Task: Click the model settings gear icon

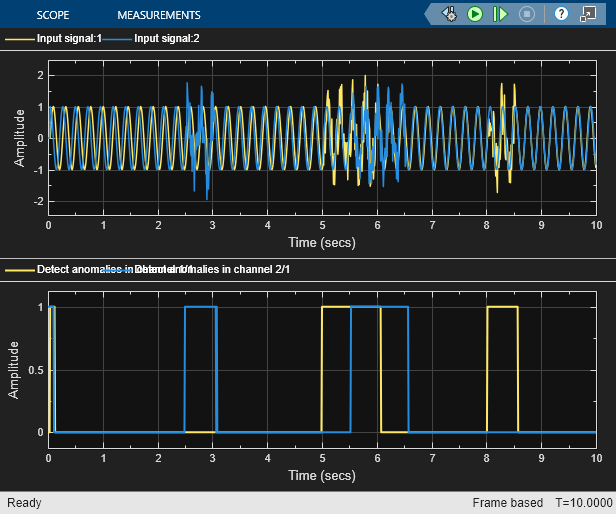Action: pos(449,14)
